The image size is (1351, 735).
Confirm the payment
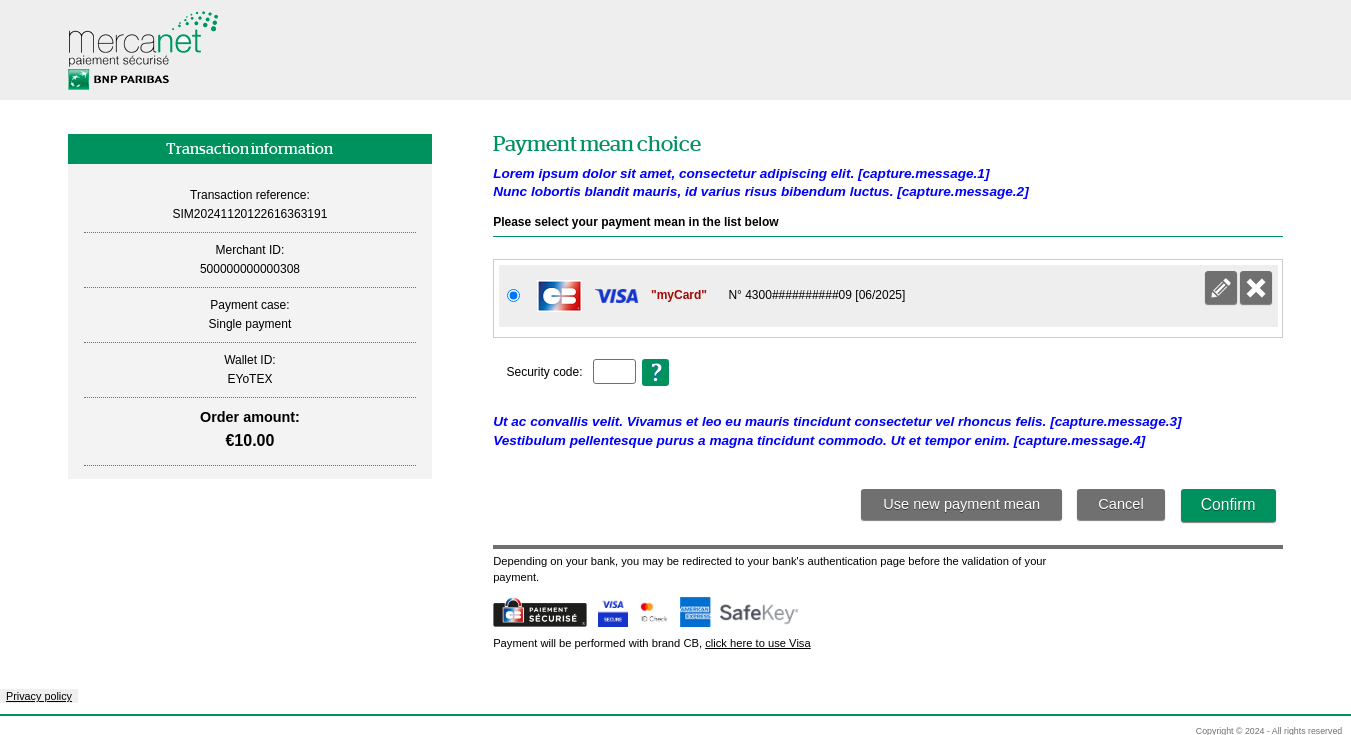pos(1228,505)
